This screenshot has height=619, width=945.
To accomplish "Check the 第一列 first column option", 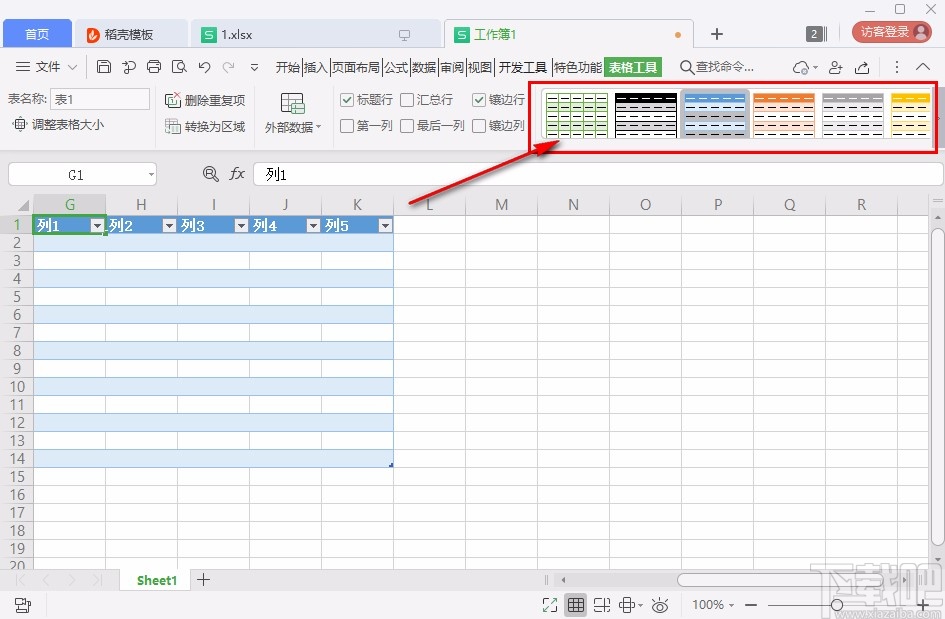I will (x=347, y=123).
